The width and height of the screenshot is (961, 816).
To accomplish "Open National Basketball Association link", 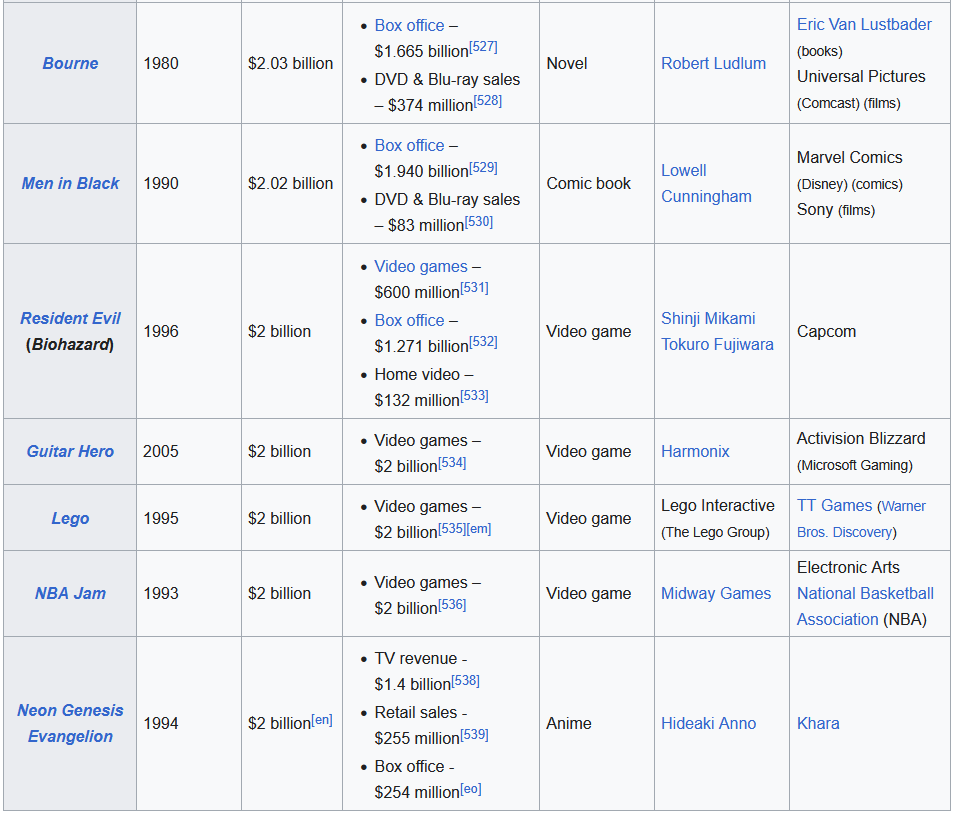I will (865, 606).
